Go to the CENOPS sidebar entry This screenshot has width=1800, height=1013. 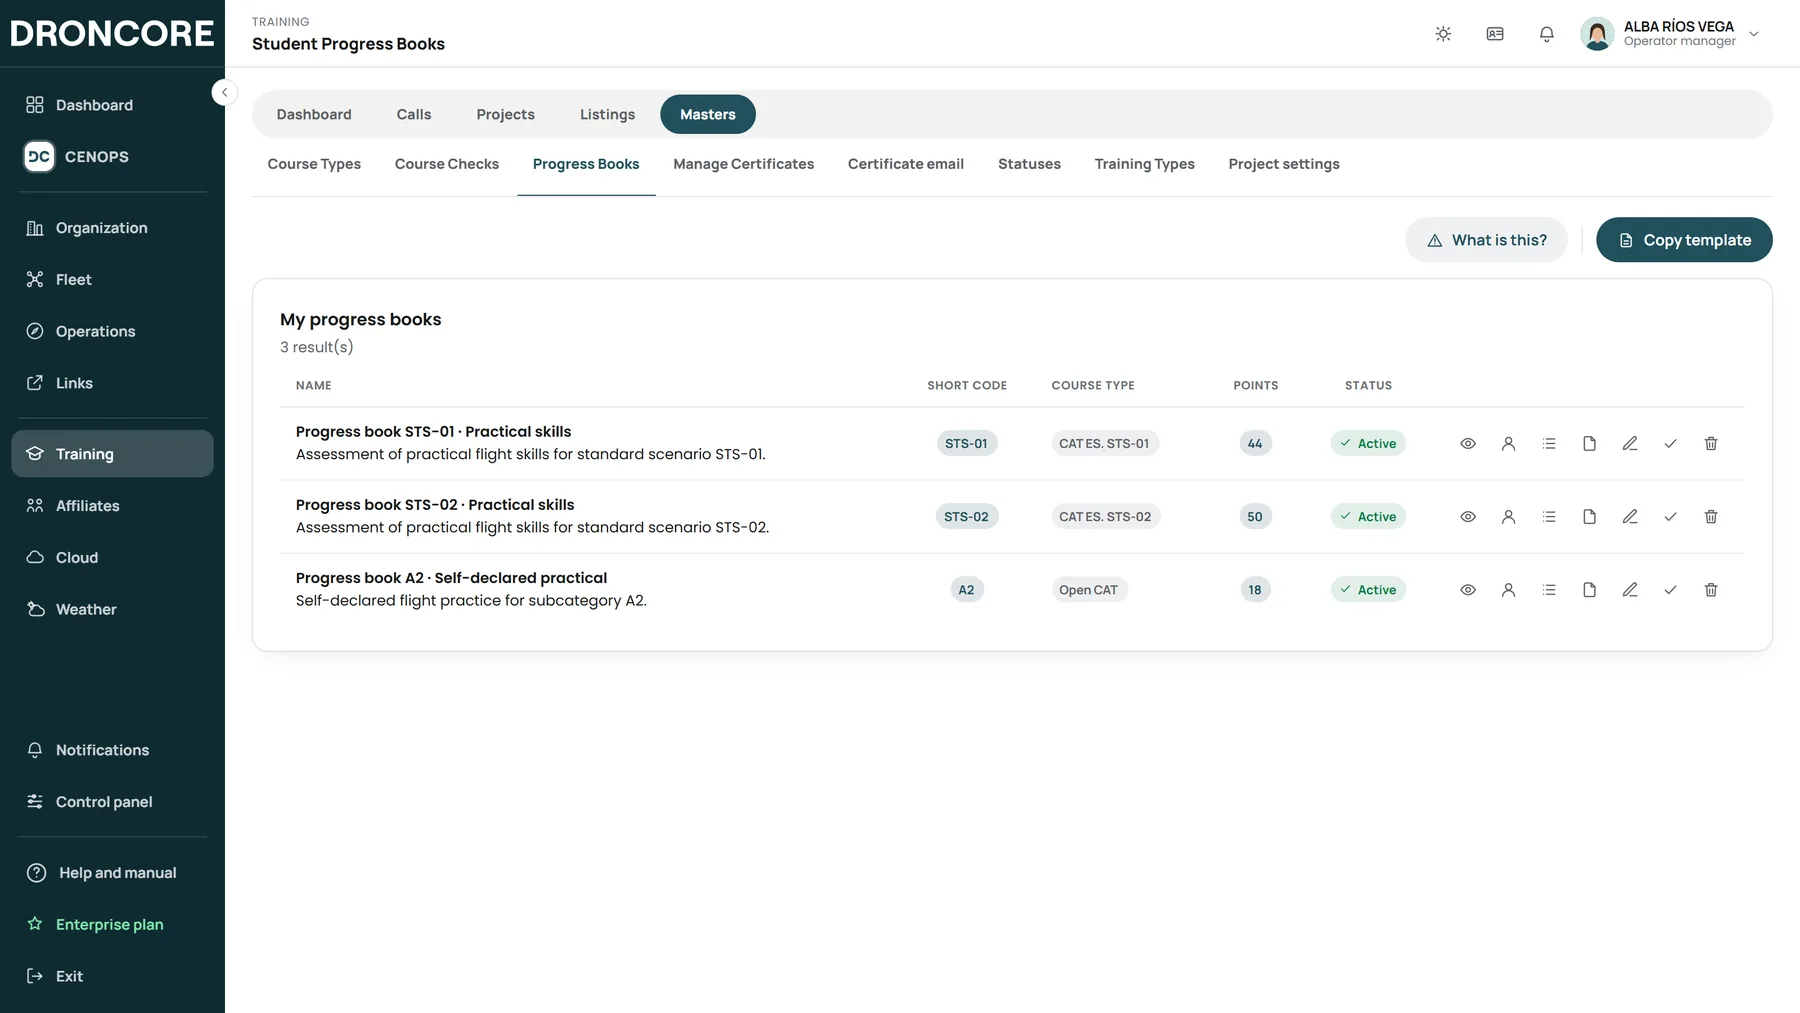point(112,157)
